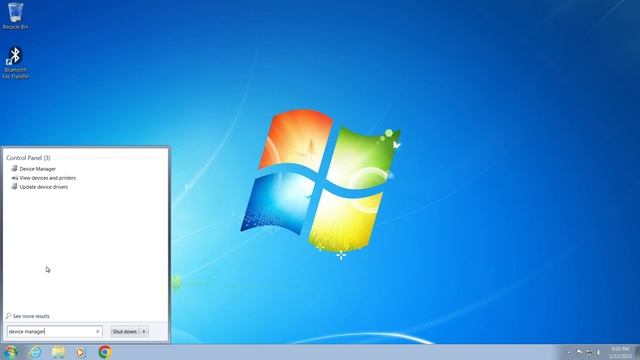640x360 pixels.
Task: Open Update device drivers result
Action: coord(44,187)
